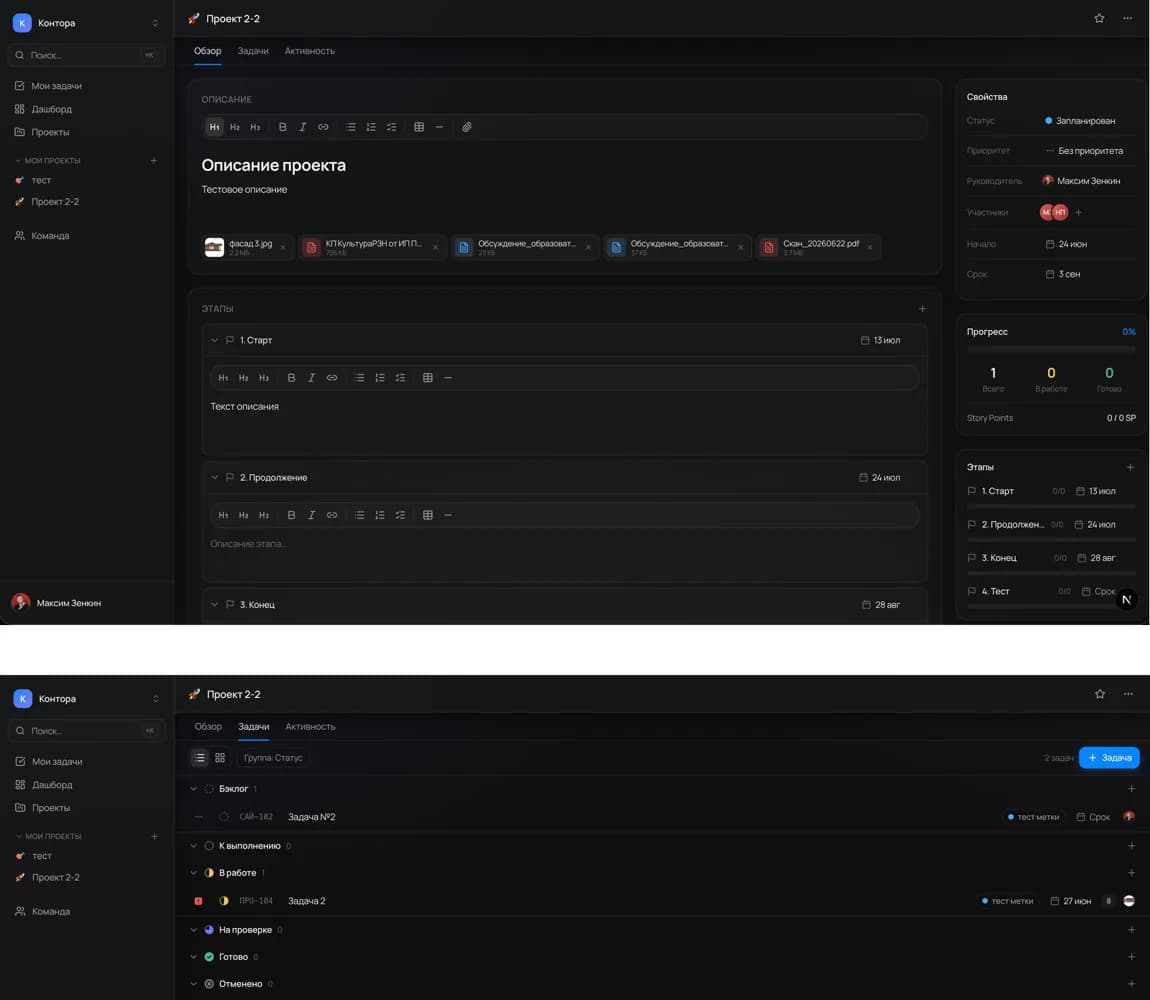Toggle bold formatting in description toolbar
This screenshot has height=1000, width=1150.
pyautogui.click(x=282, y=127)
